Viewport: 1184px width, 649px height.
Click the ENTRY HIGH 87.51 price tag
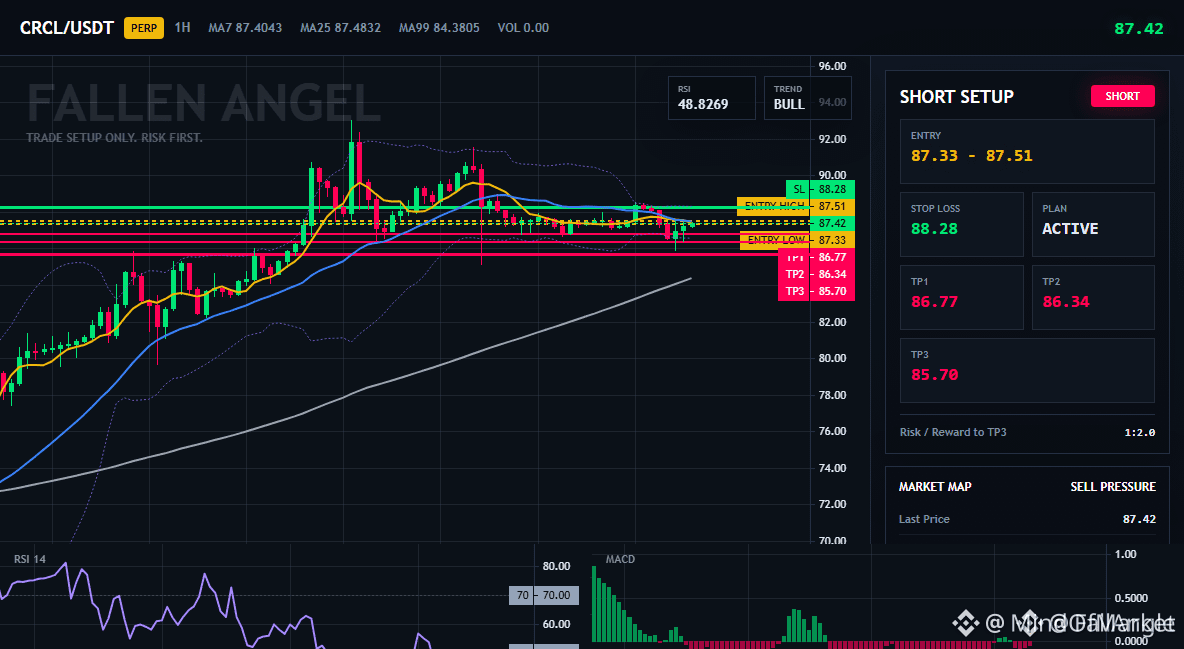pos(796,206)
